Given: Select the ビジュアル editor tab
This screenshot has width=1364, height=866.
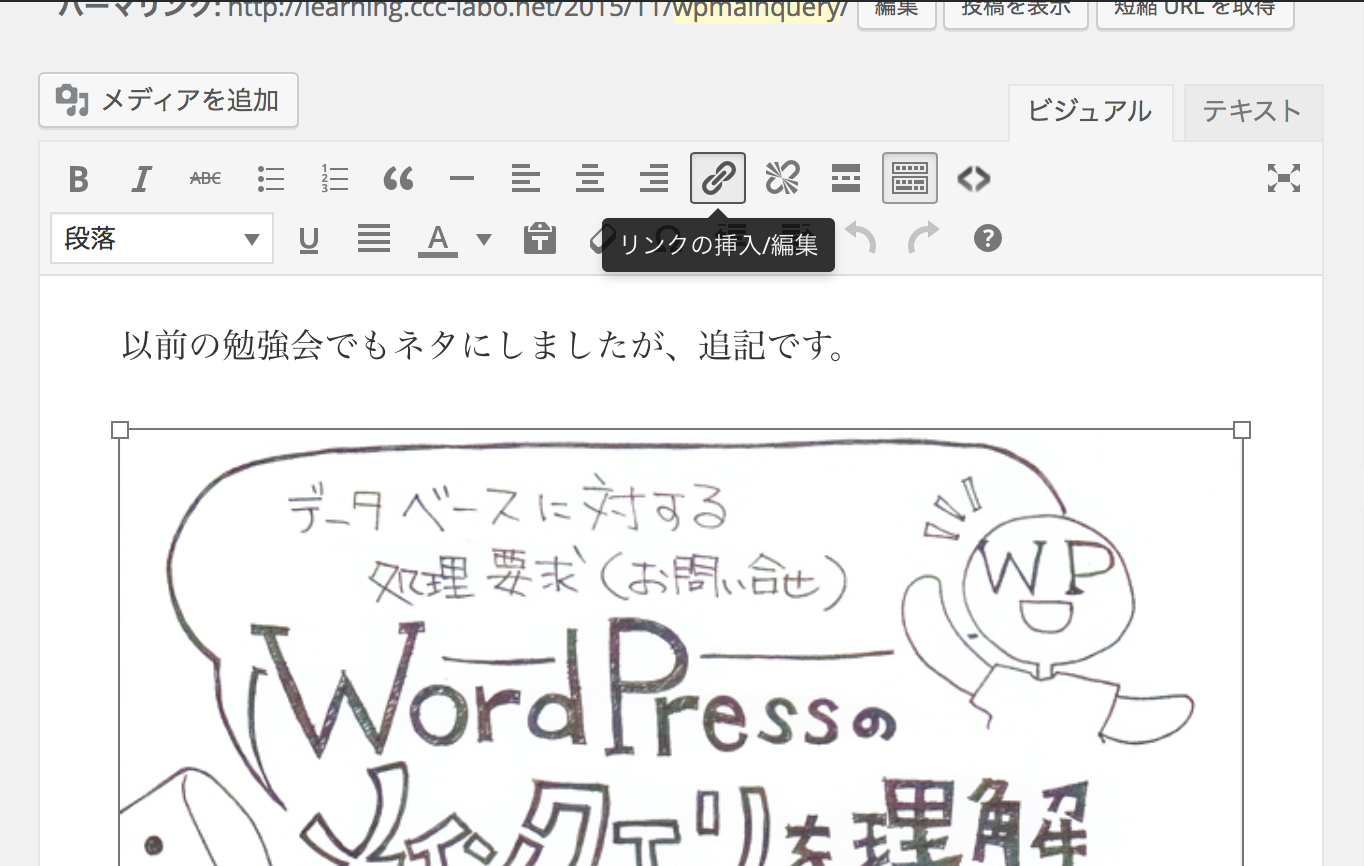Looking at the screenshot, I should [x=1089, y=112].
